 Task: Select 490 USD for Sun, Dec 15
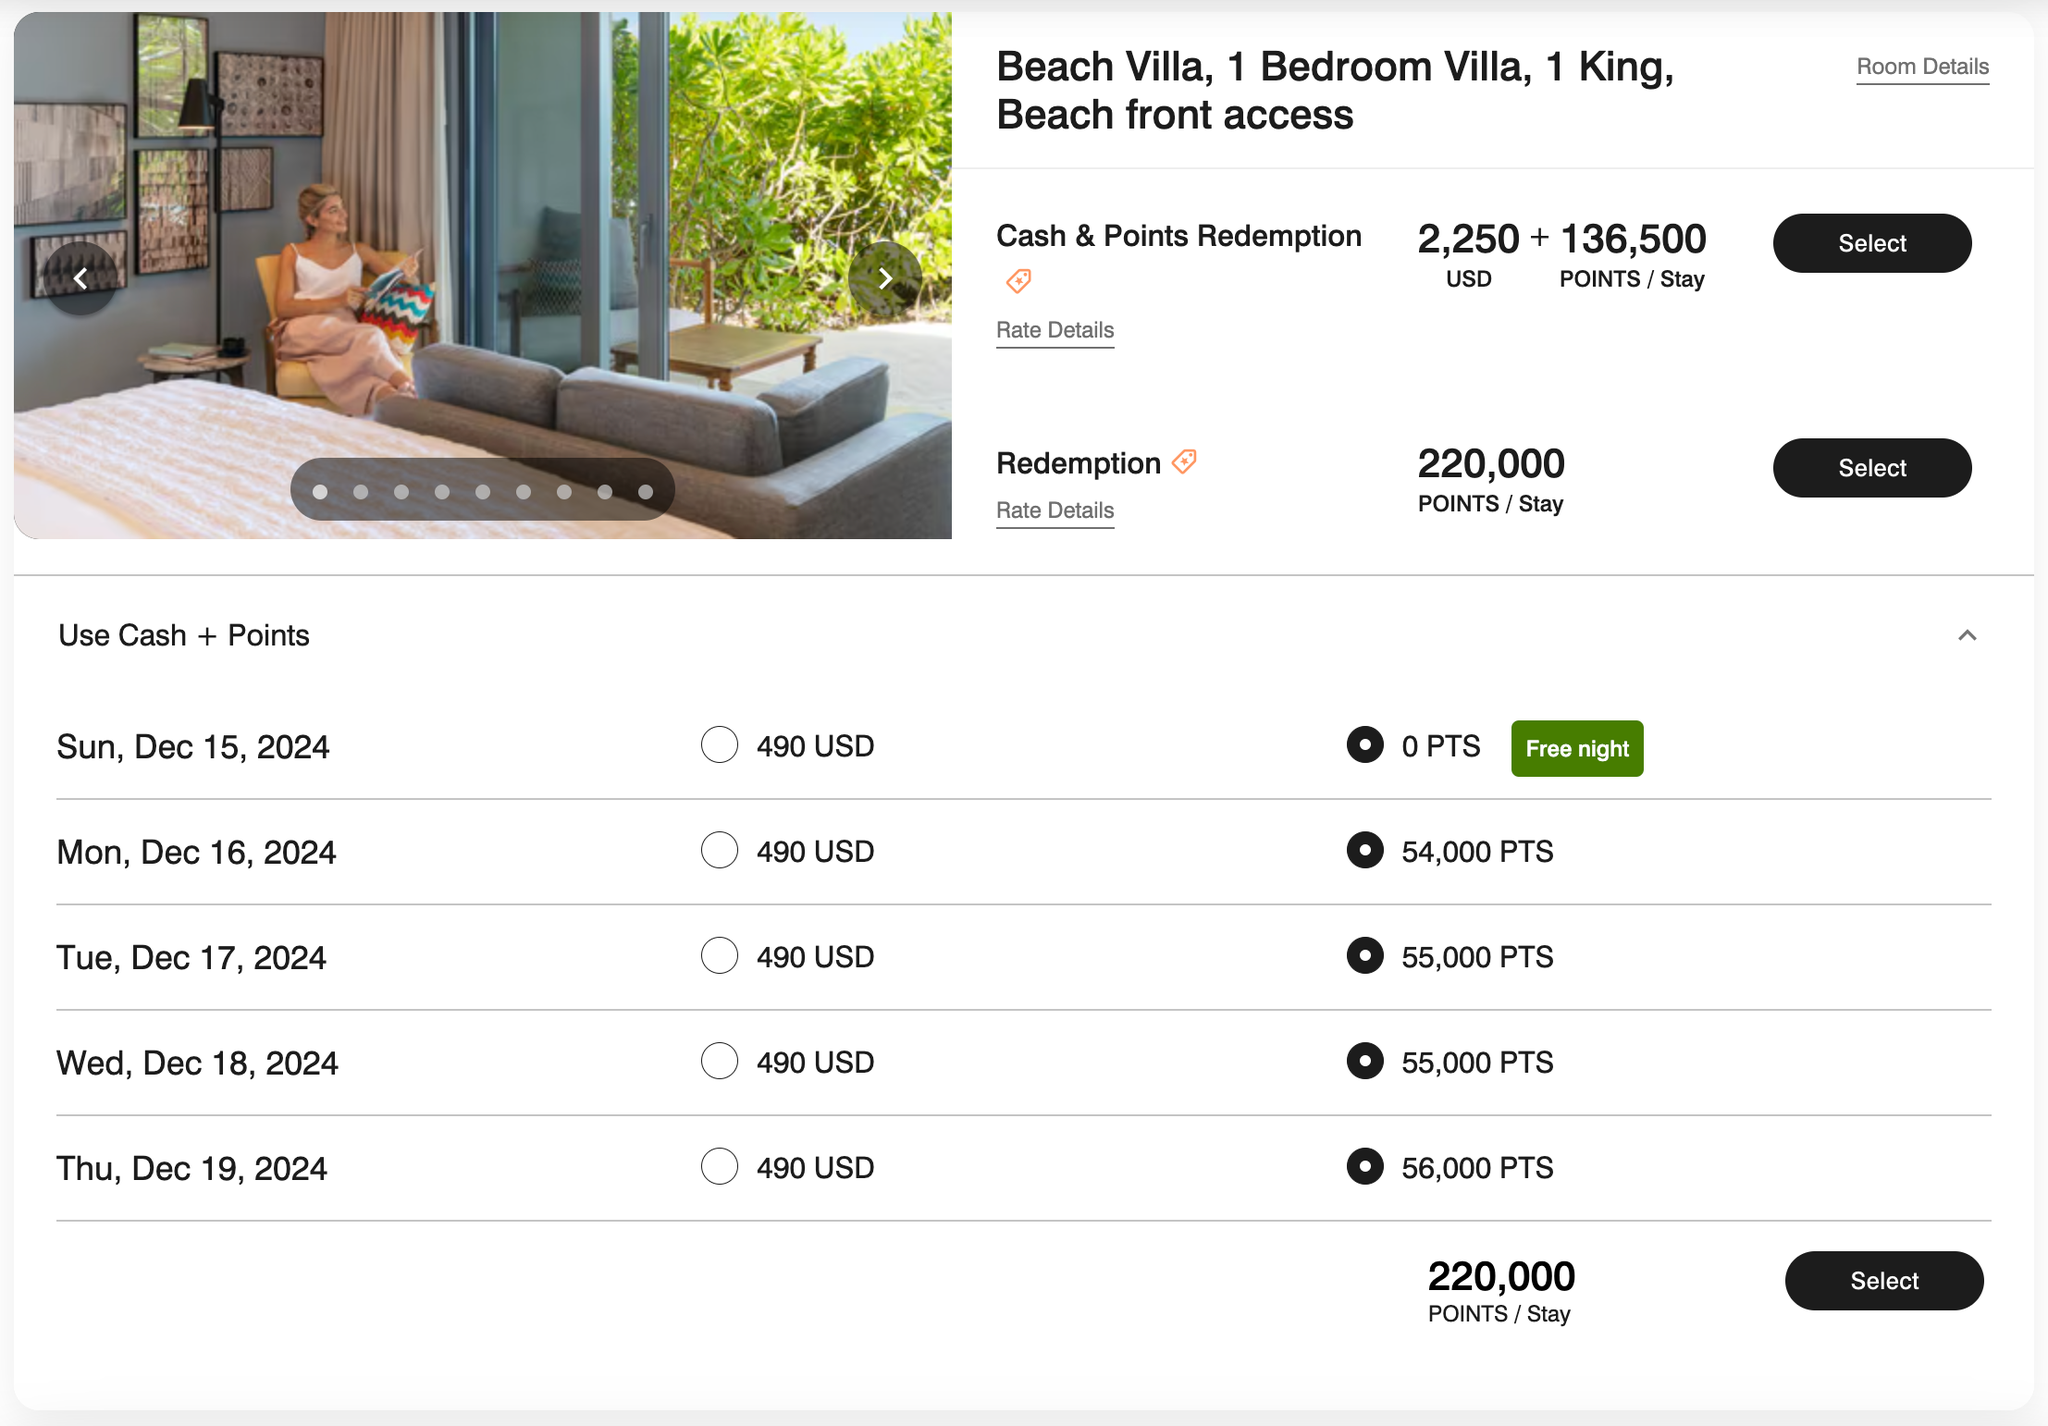(718, 745)
